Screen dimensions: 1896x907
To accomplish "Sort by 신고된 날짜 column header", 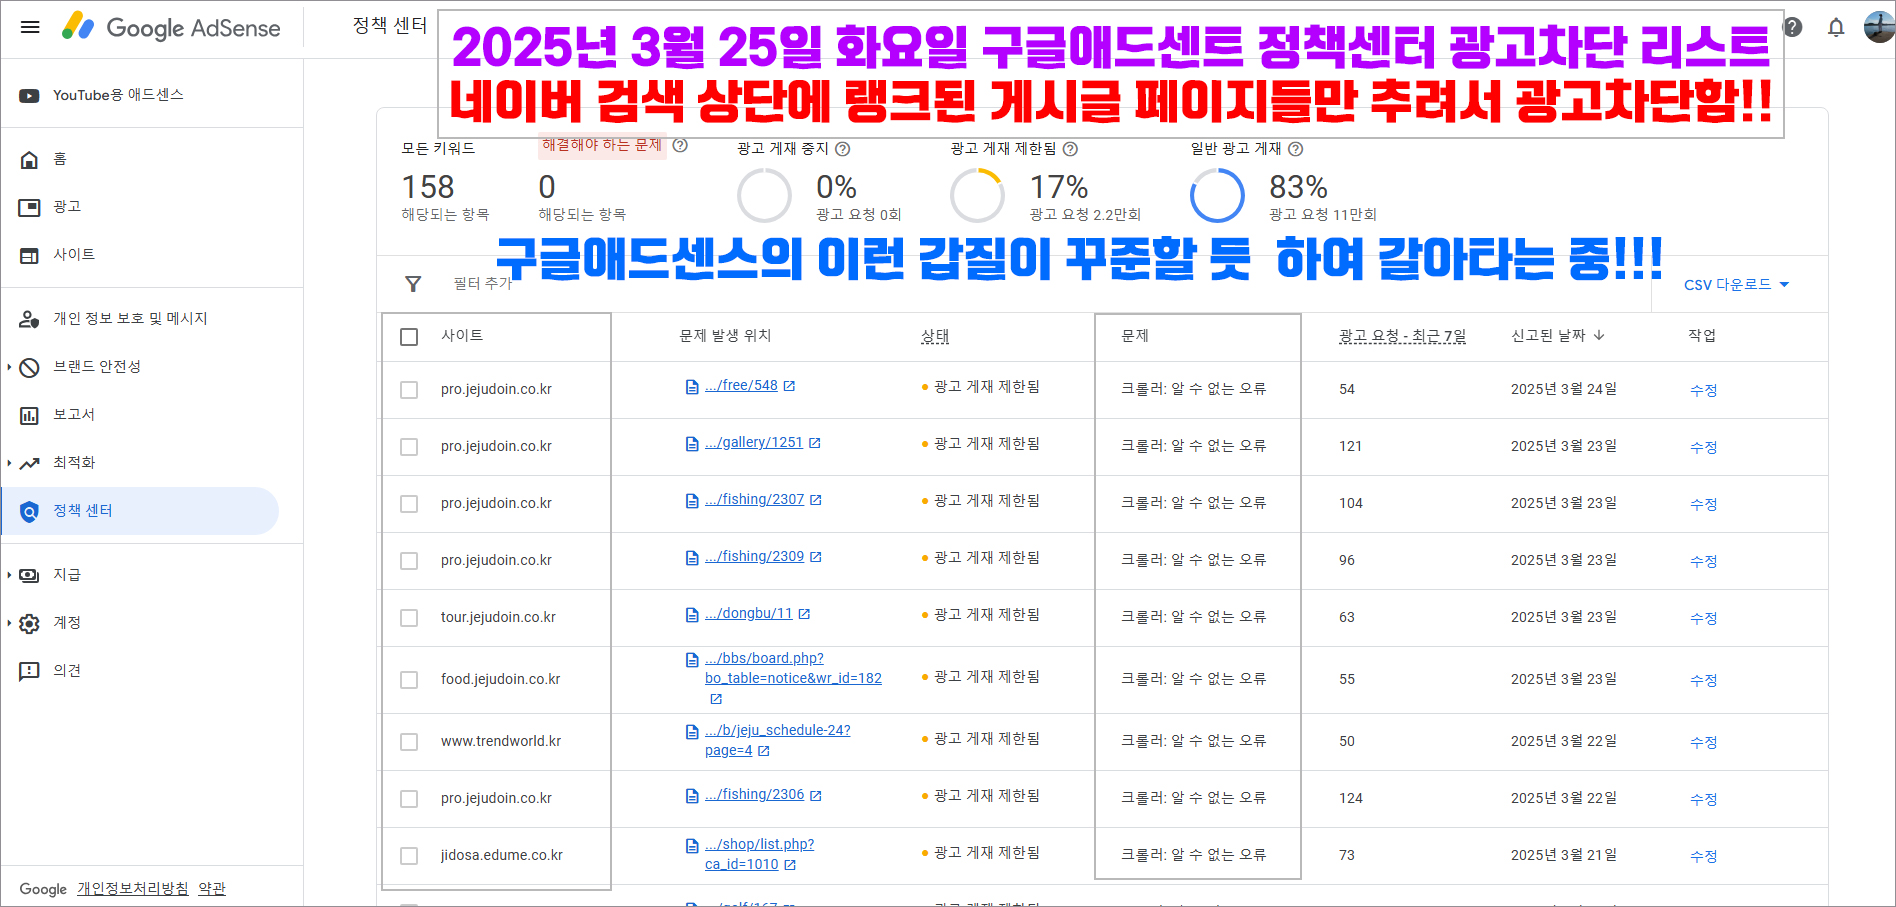I will [1557, 335].
